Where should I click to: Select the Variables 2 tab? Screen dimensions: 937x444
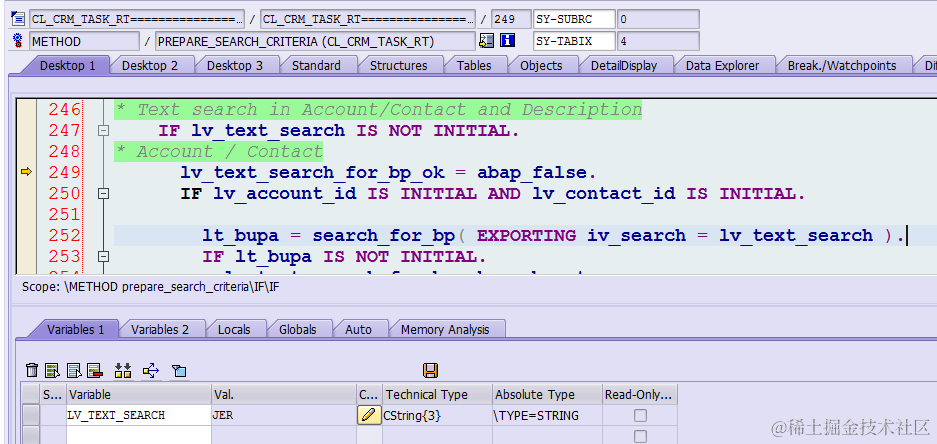(x=160, y=329)
